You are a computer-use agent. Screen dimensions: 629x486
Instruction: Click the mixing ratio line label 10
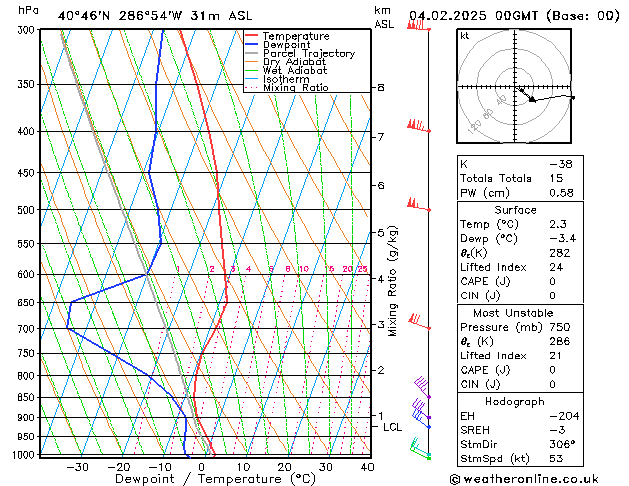[304, 269]
